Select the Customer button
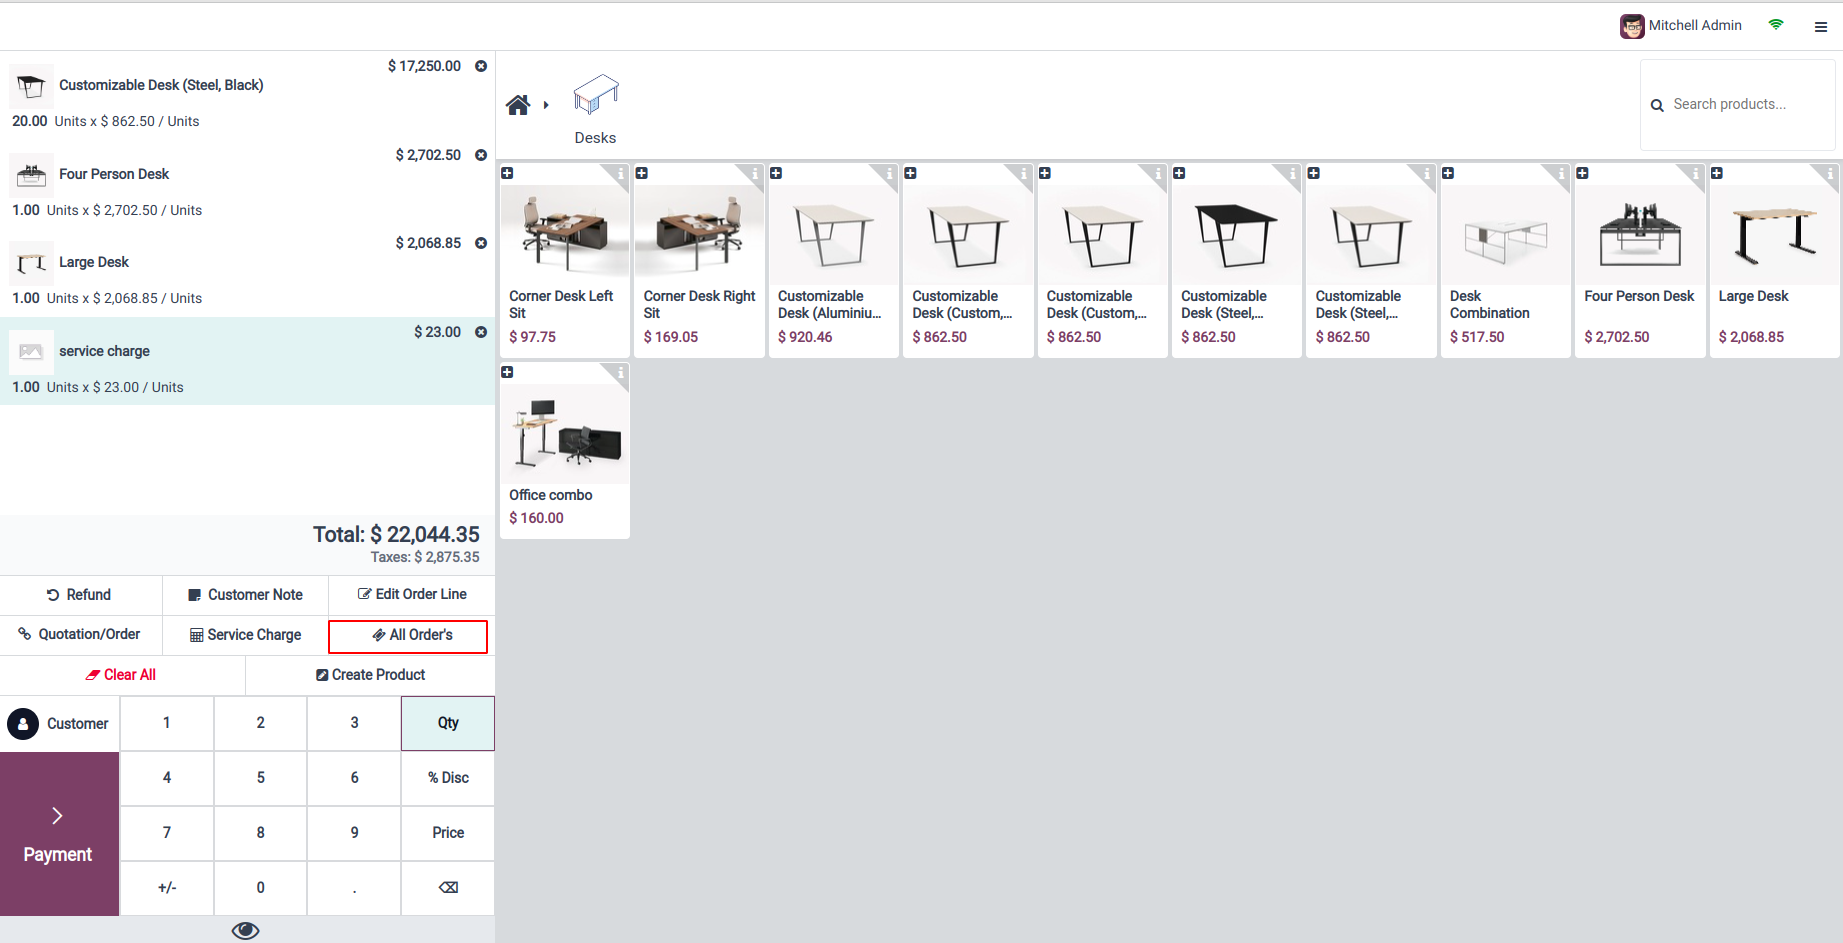 click(59, 724)
